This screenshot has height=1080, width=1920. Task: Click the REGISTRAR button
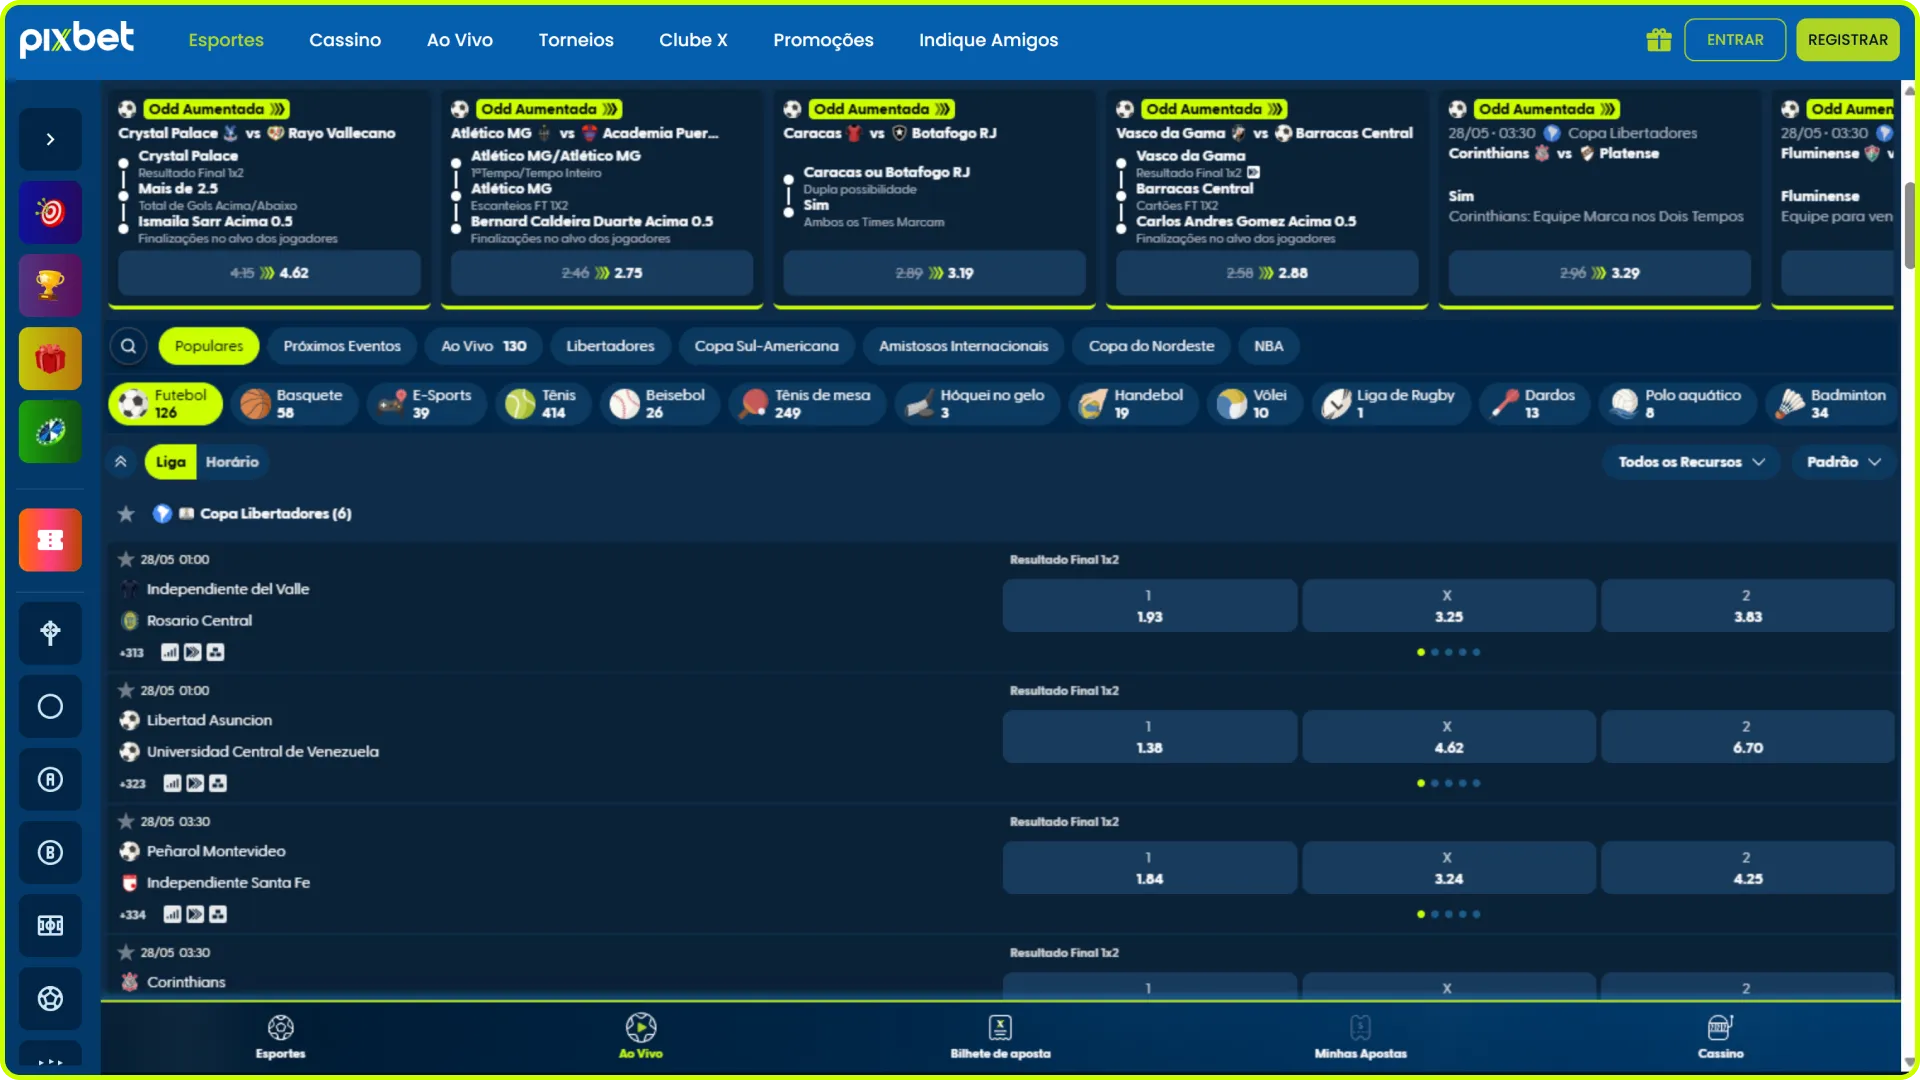coord(1847,40)
